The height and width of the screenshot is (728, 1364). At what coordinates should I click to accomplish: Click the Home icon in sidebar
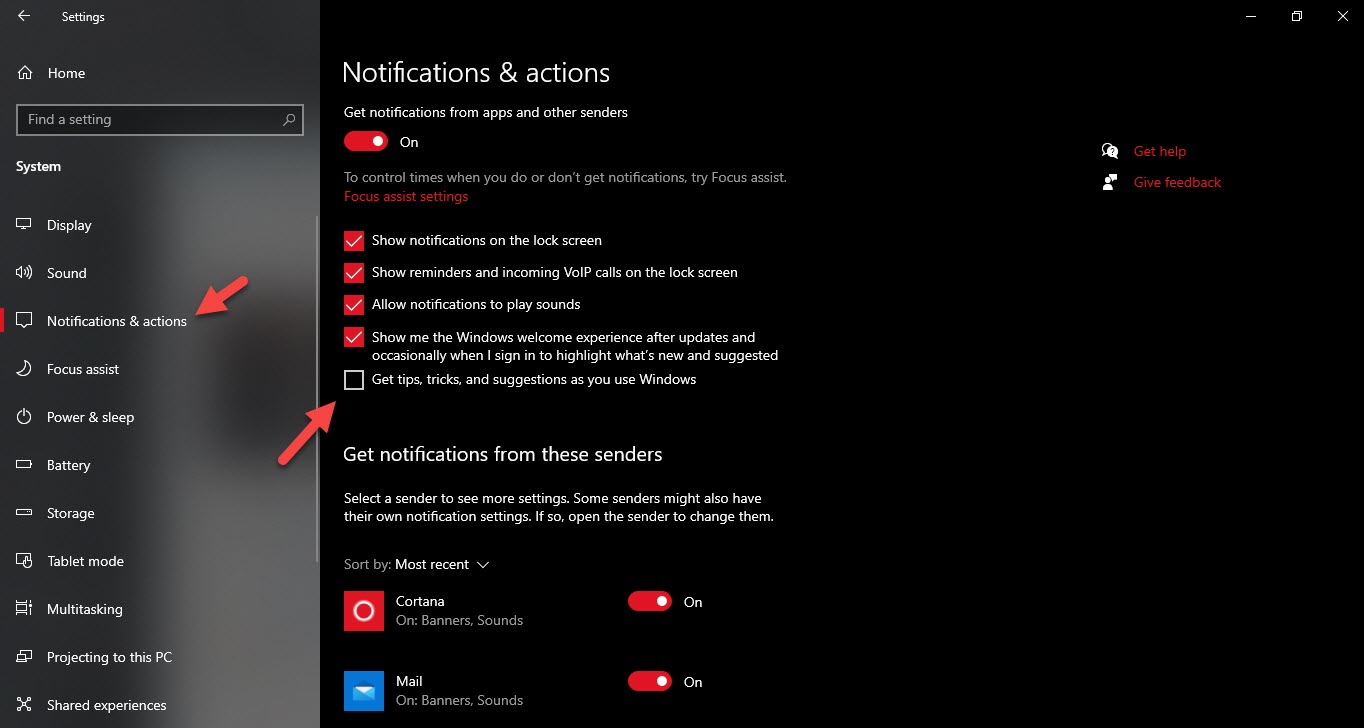point(25,73)
